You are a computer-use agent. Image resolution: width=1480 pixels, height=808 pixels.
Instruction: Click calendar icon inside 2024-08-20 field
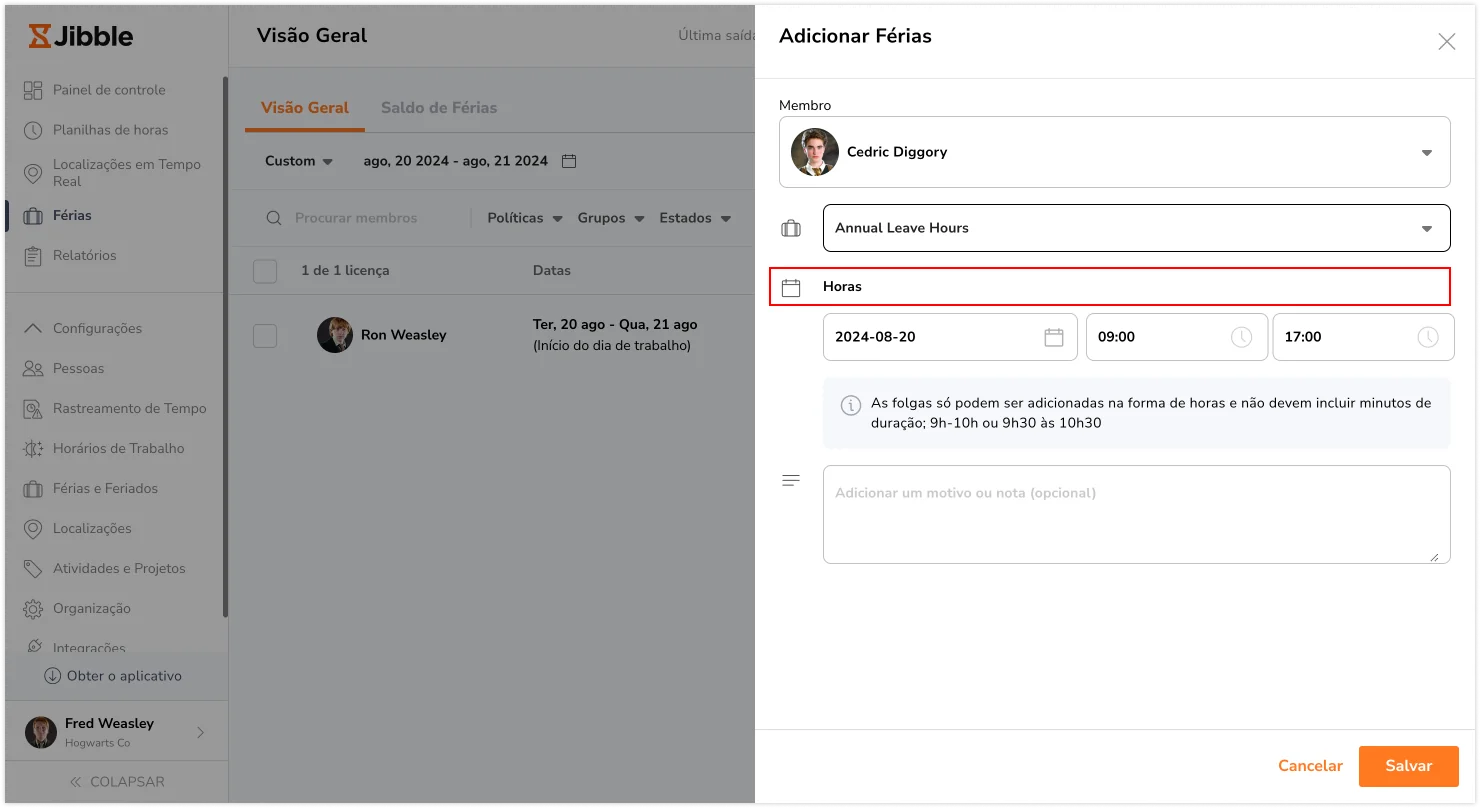pyautogui.click(x=1054, y=337)
